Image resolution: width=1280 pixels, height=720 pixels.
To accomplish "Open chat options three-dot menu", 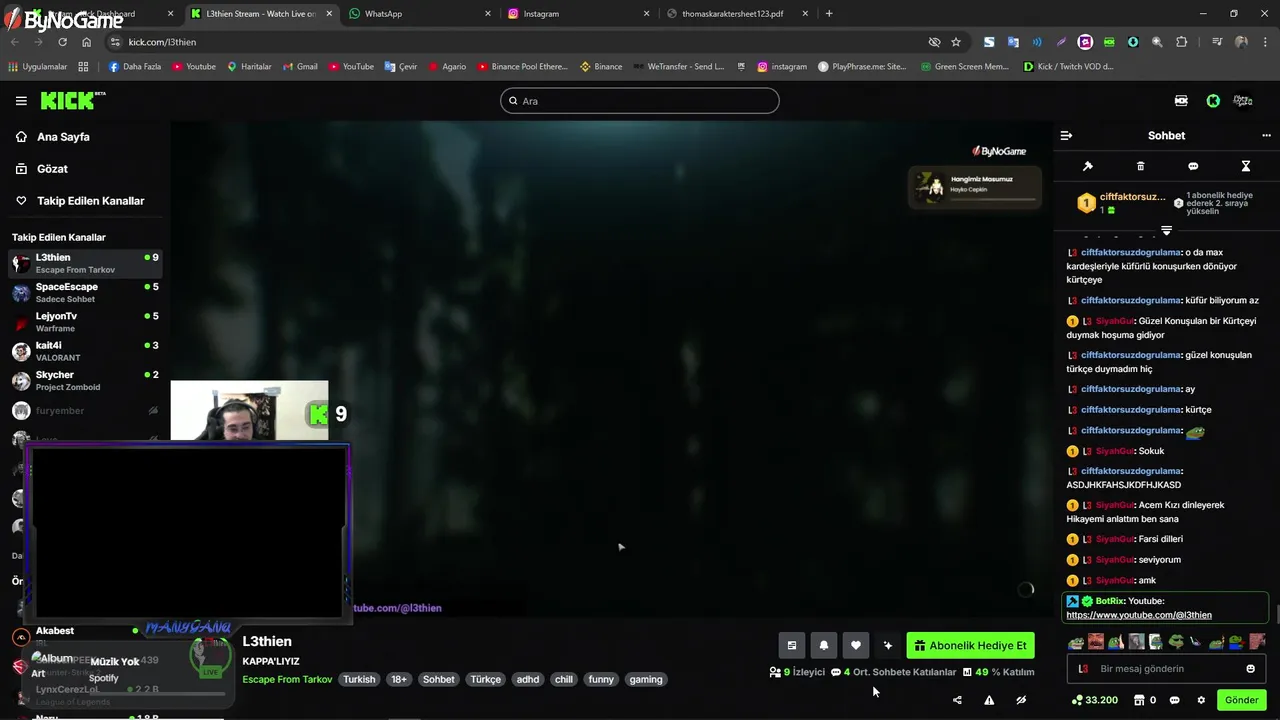I will (1266, 135).
